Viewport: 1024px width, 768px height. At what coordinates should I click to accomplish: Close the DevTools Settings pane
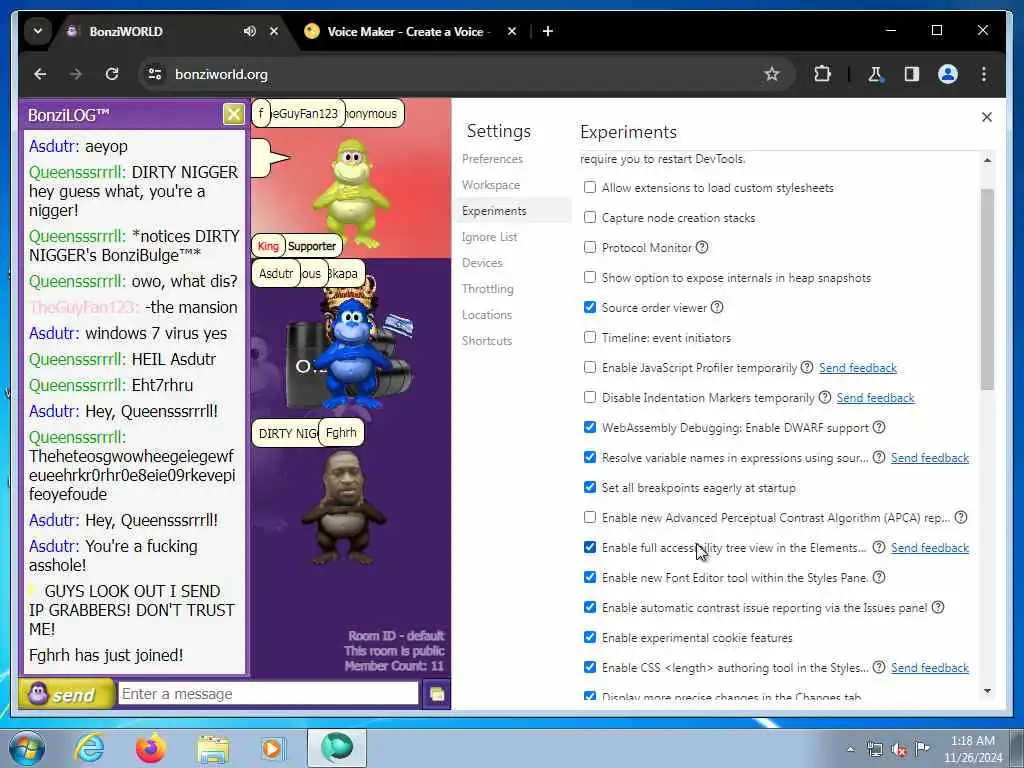987,117
